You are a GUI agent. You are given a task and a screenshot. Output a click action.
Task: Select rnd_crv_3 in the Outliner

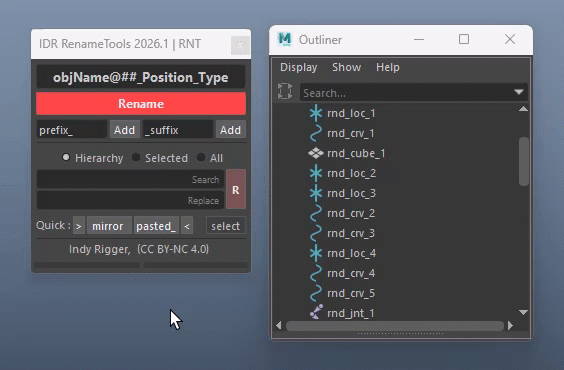click(x=351, y=233)
